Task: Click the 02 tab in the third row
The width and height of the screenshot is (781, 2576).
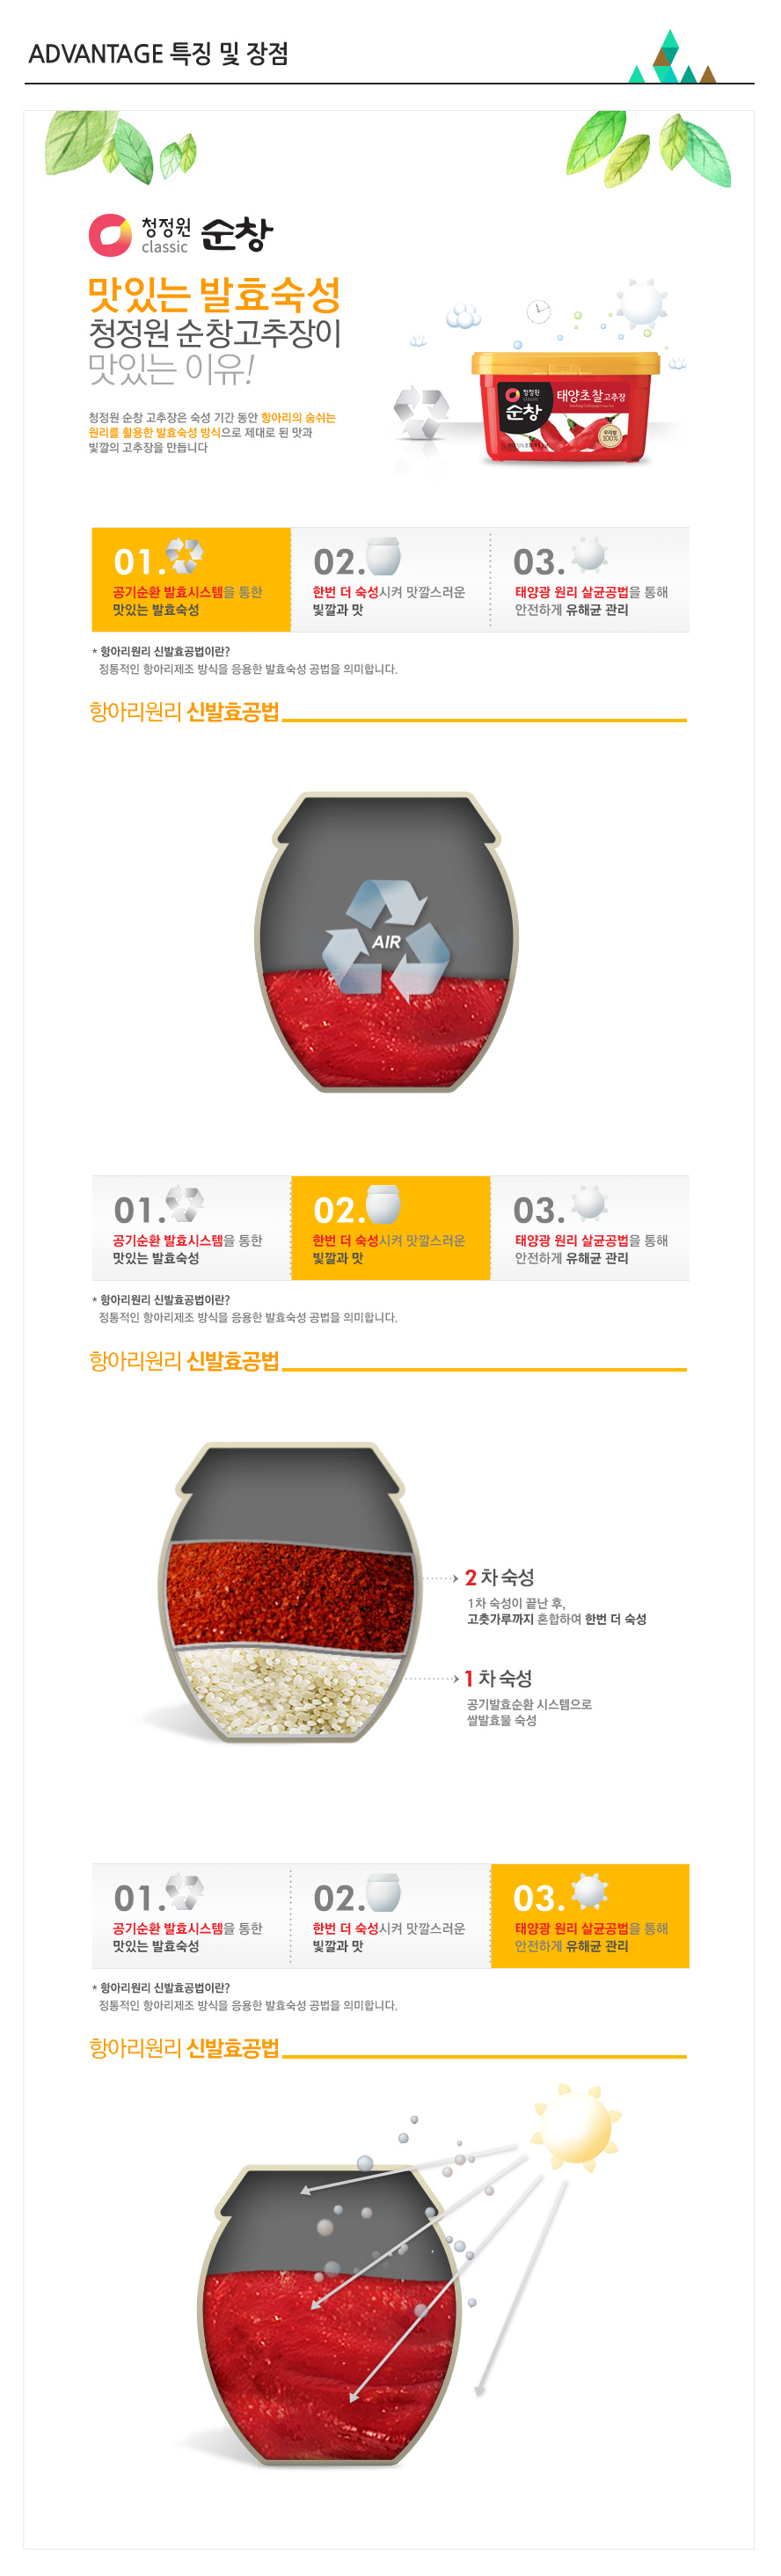Action: [x=390, y=1916]
